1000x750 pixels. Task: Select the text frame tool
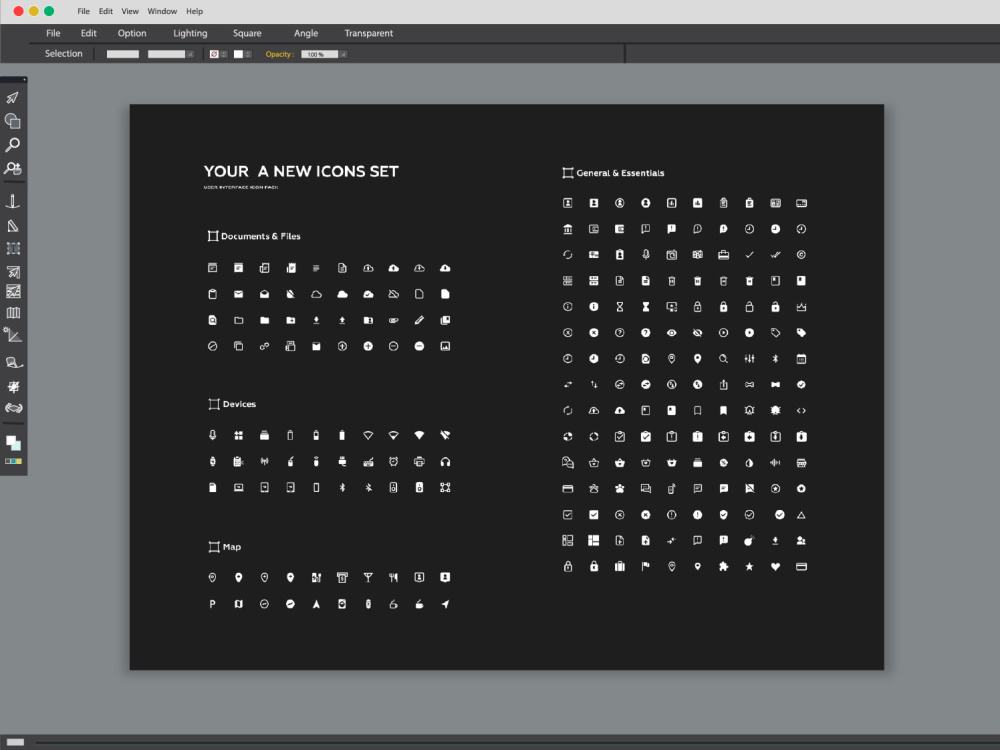pos(13,249)
